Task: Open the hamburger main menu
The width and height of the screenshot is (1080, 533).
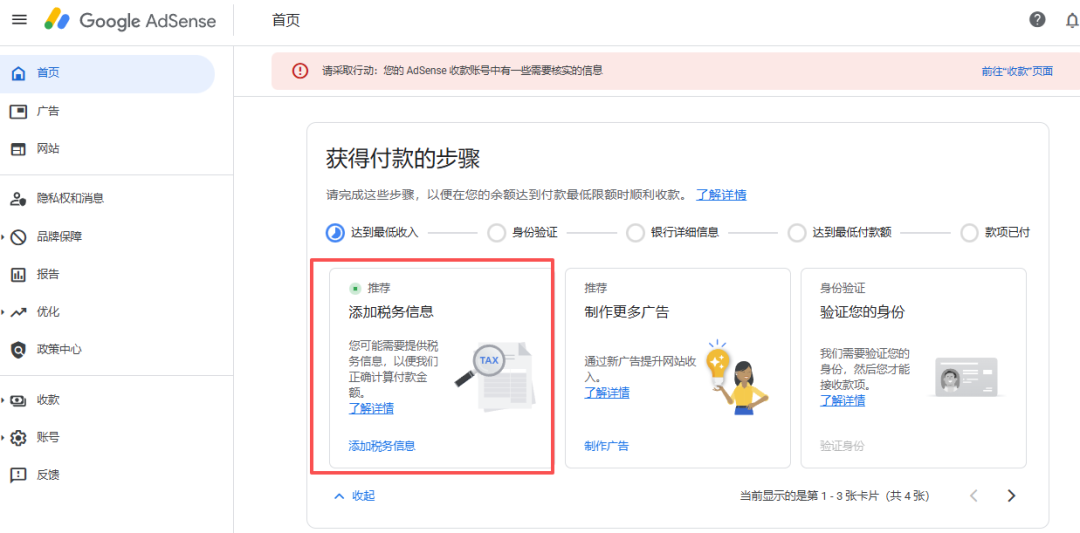Action: [x=20, y=19]
